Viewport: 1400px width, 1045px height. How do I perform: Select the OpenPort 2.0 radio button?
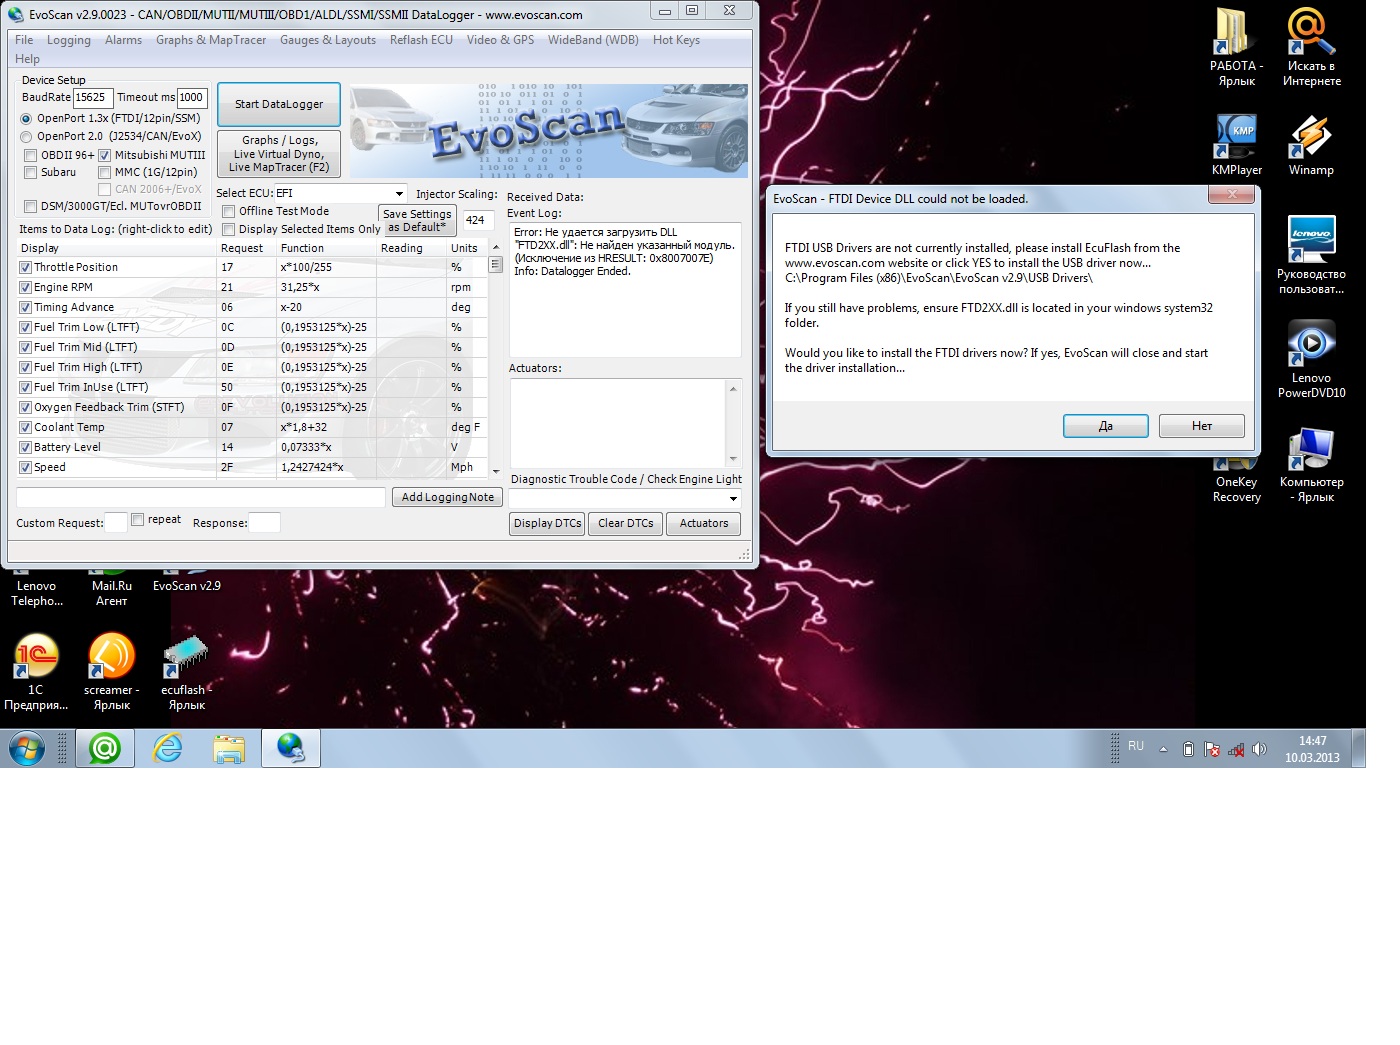click(27, 137)
